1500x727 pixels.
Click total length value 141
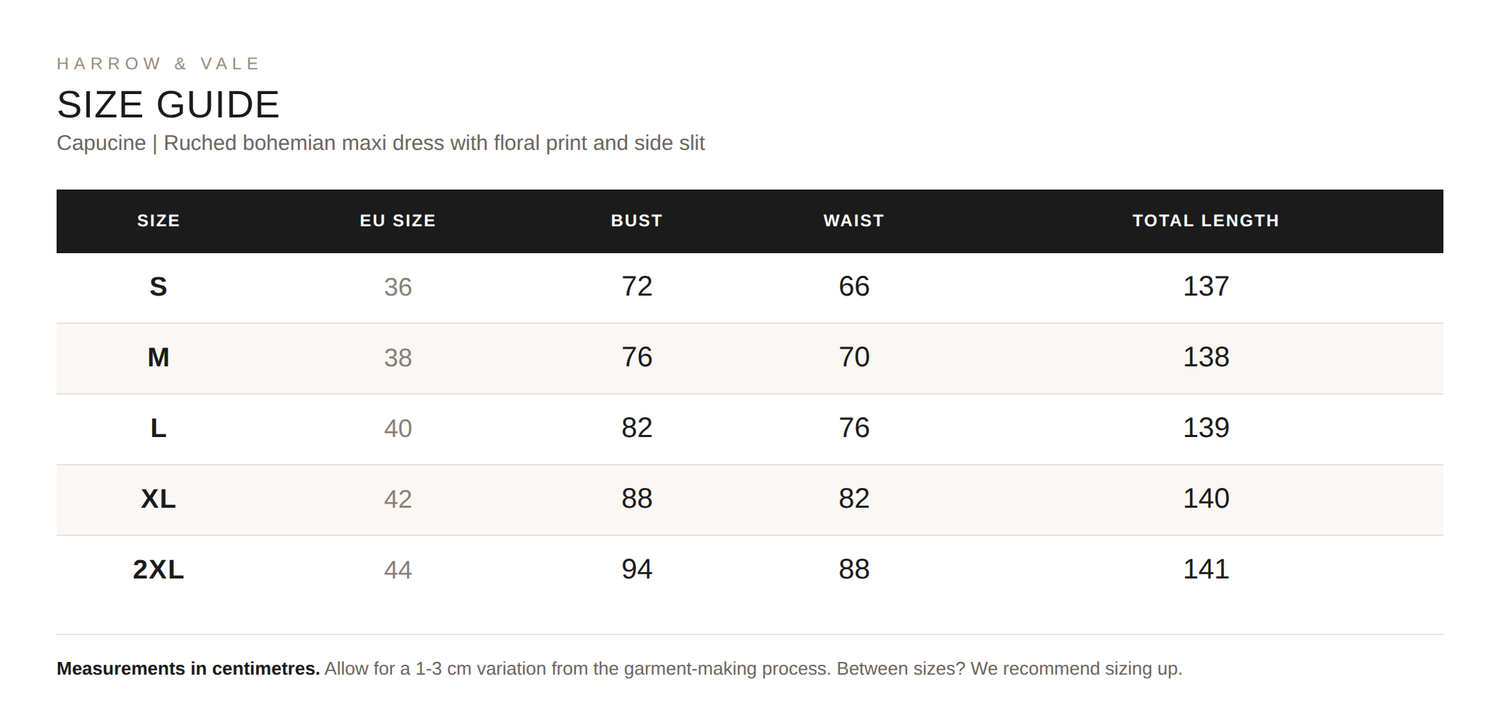coord(1206,569)
